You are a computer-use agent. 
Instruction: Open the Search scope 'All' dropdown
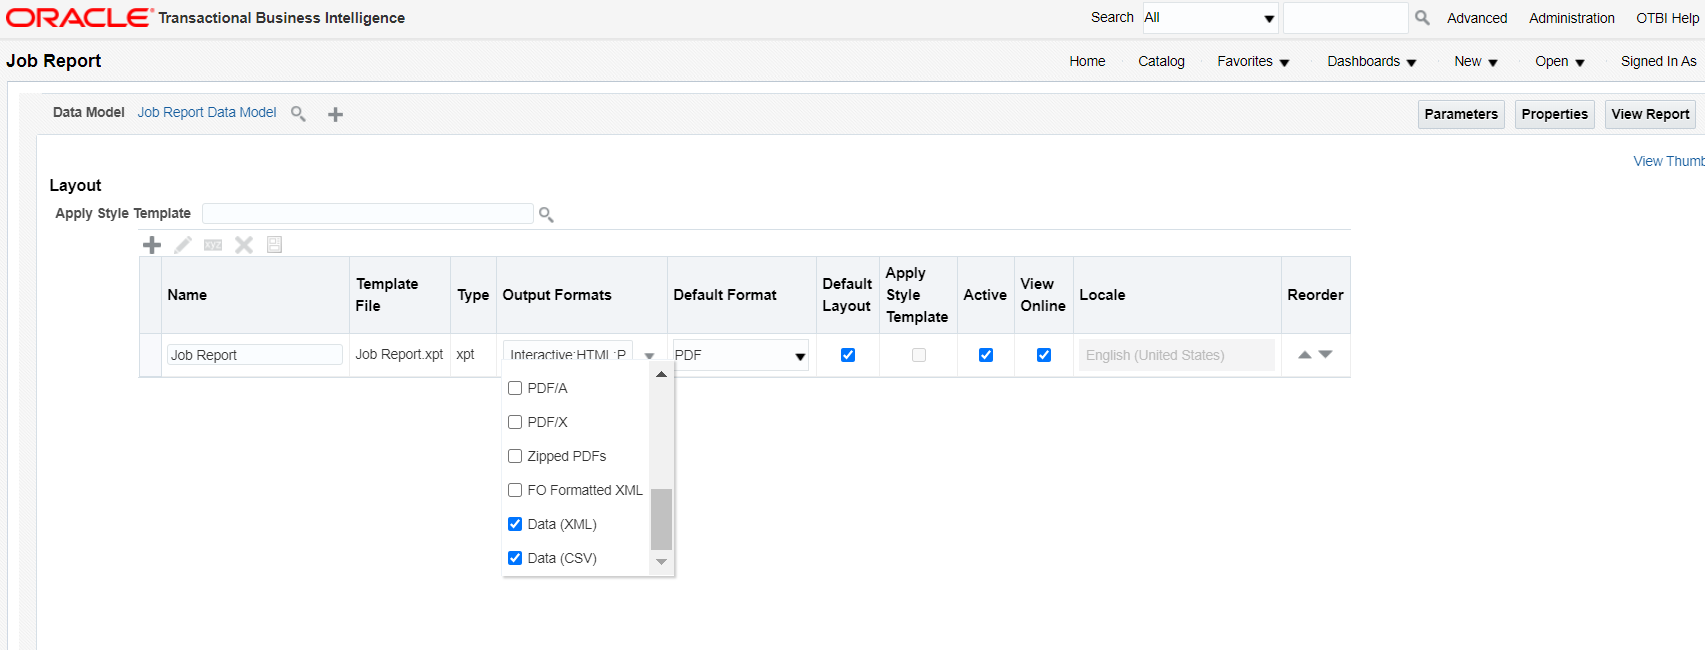point(1210,18)
